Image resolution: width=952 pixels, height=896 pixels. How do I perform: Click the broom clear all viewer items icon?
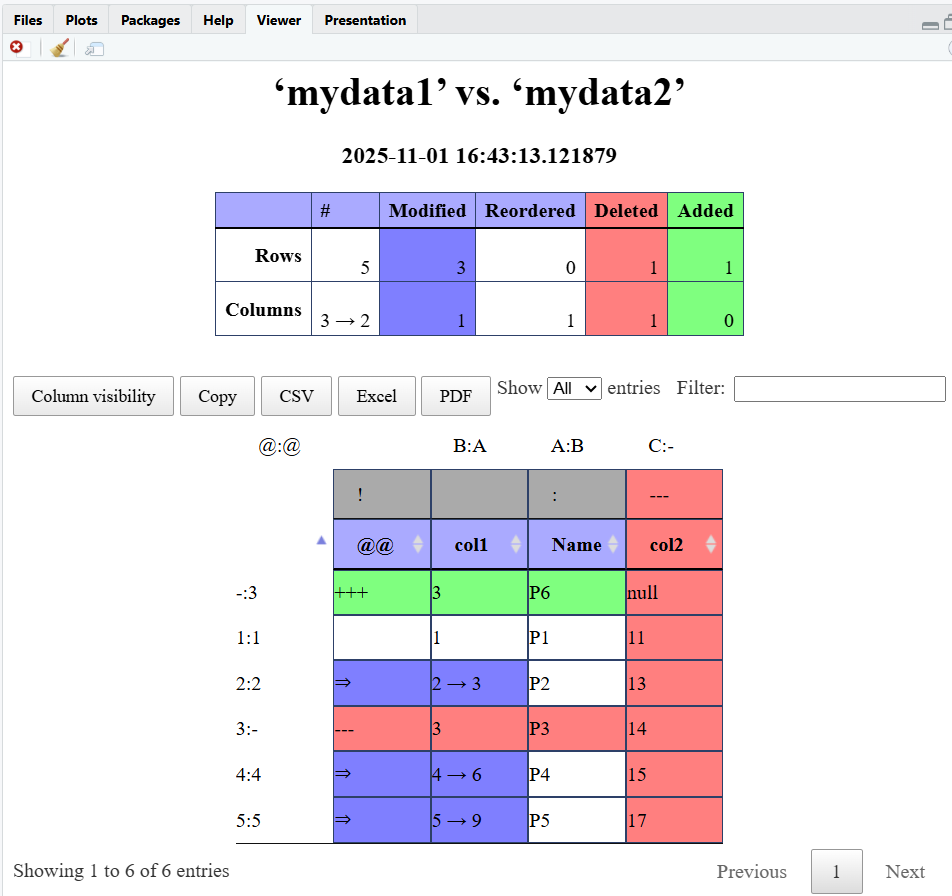pos(60,48)
